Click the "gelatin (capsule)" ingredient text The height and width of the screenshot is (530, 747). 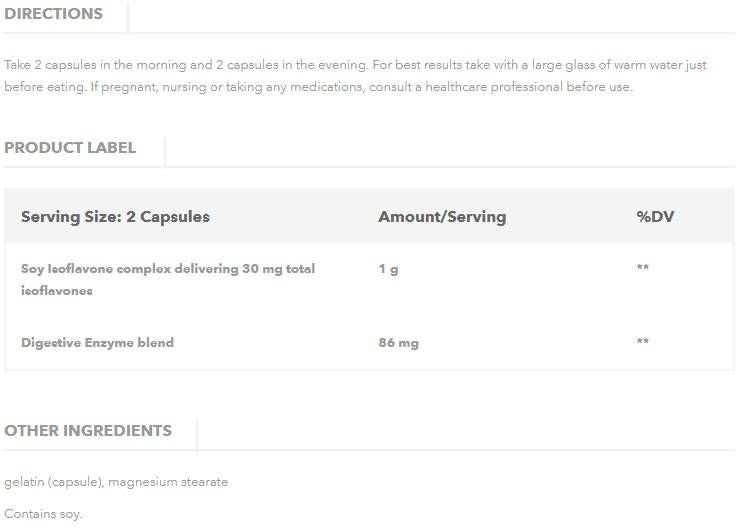53,482
